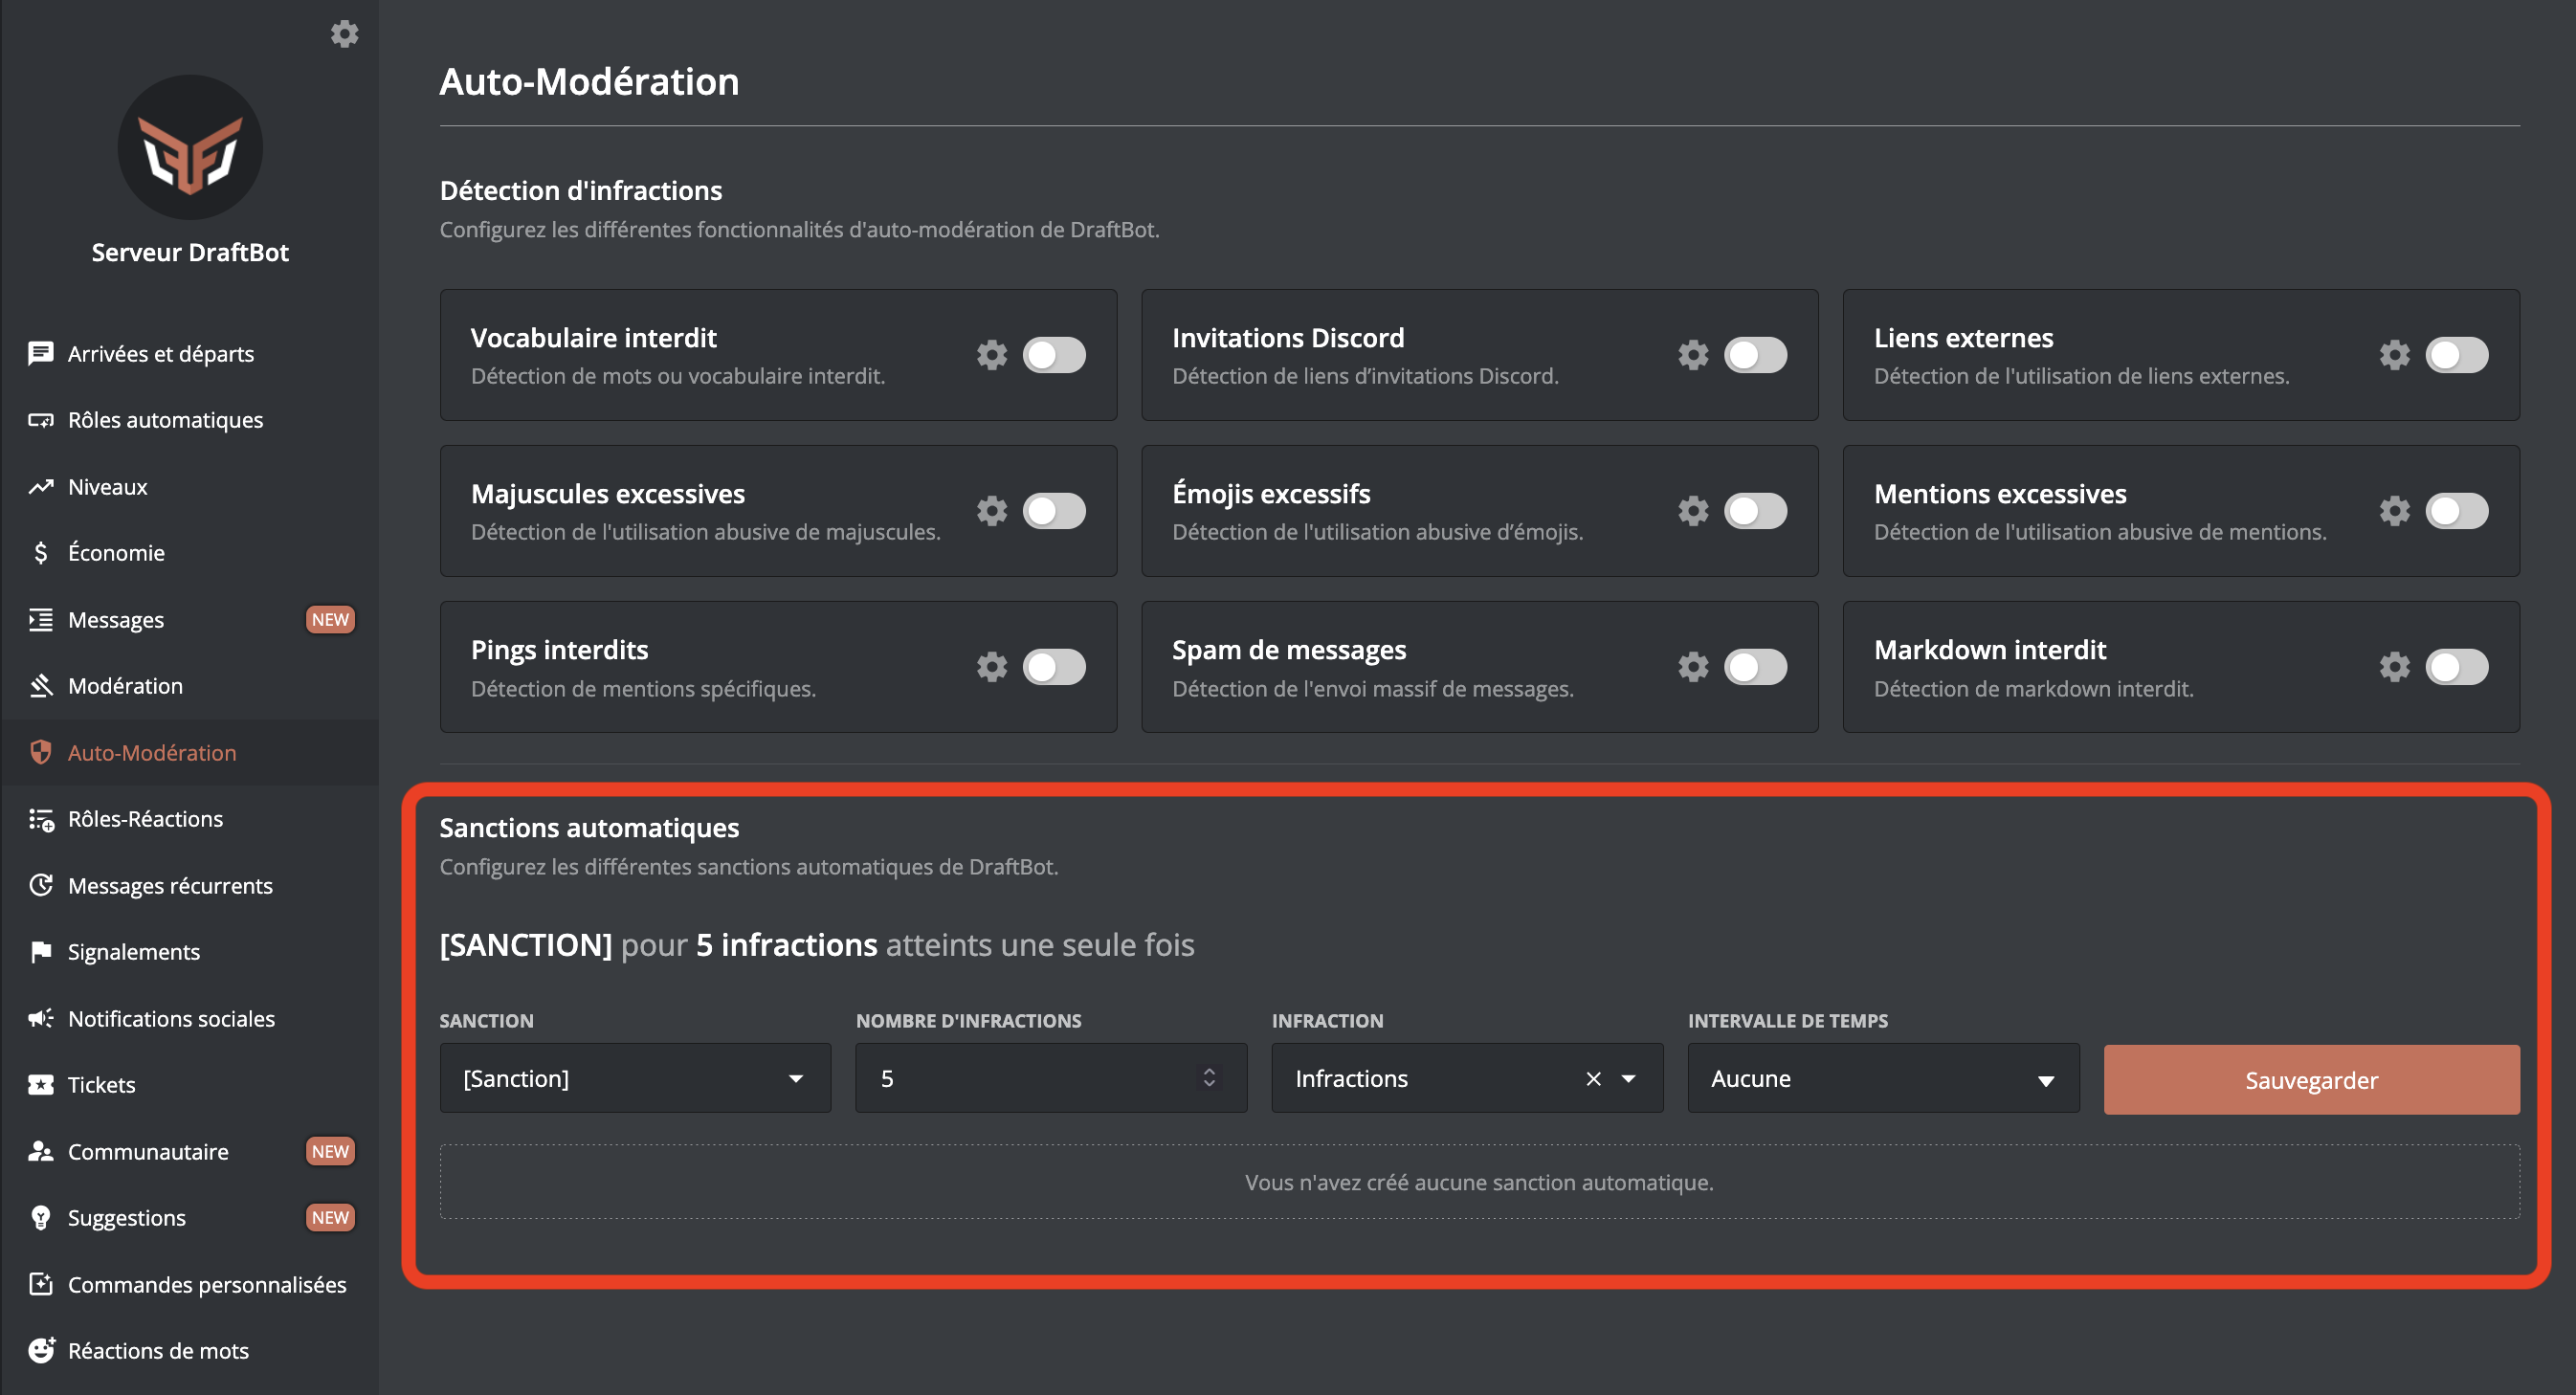Open the Niveaux settings
Screen dimensions: 2576x1395
pyautogui.click(x=107, y=487)
